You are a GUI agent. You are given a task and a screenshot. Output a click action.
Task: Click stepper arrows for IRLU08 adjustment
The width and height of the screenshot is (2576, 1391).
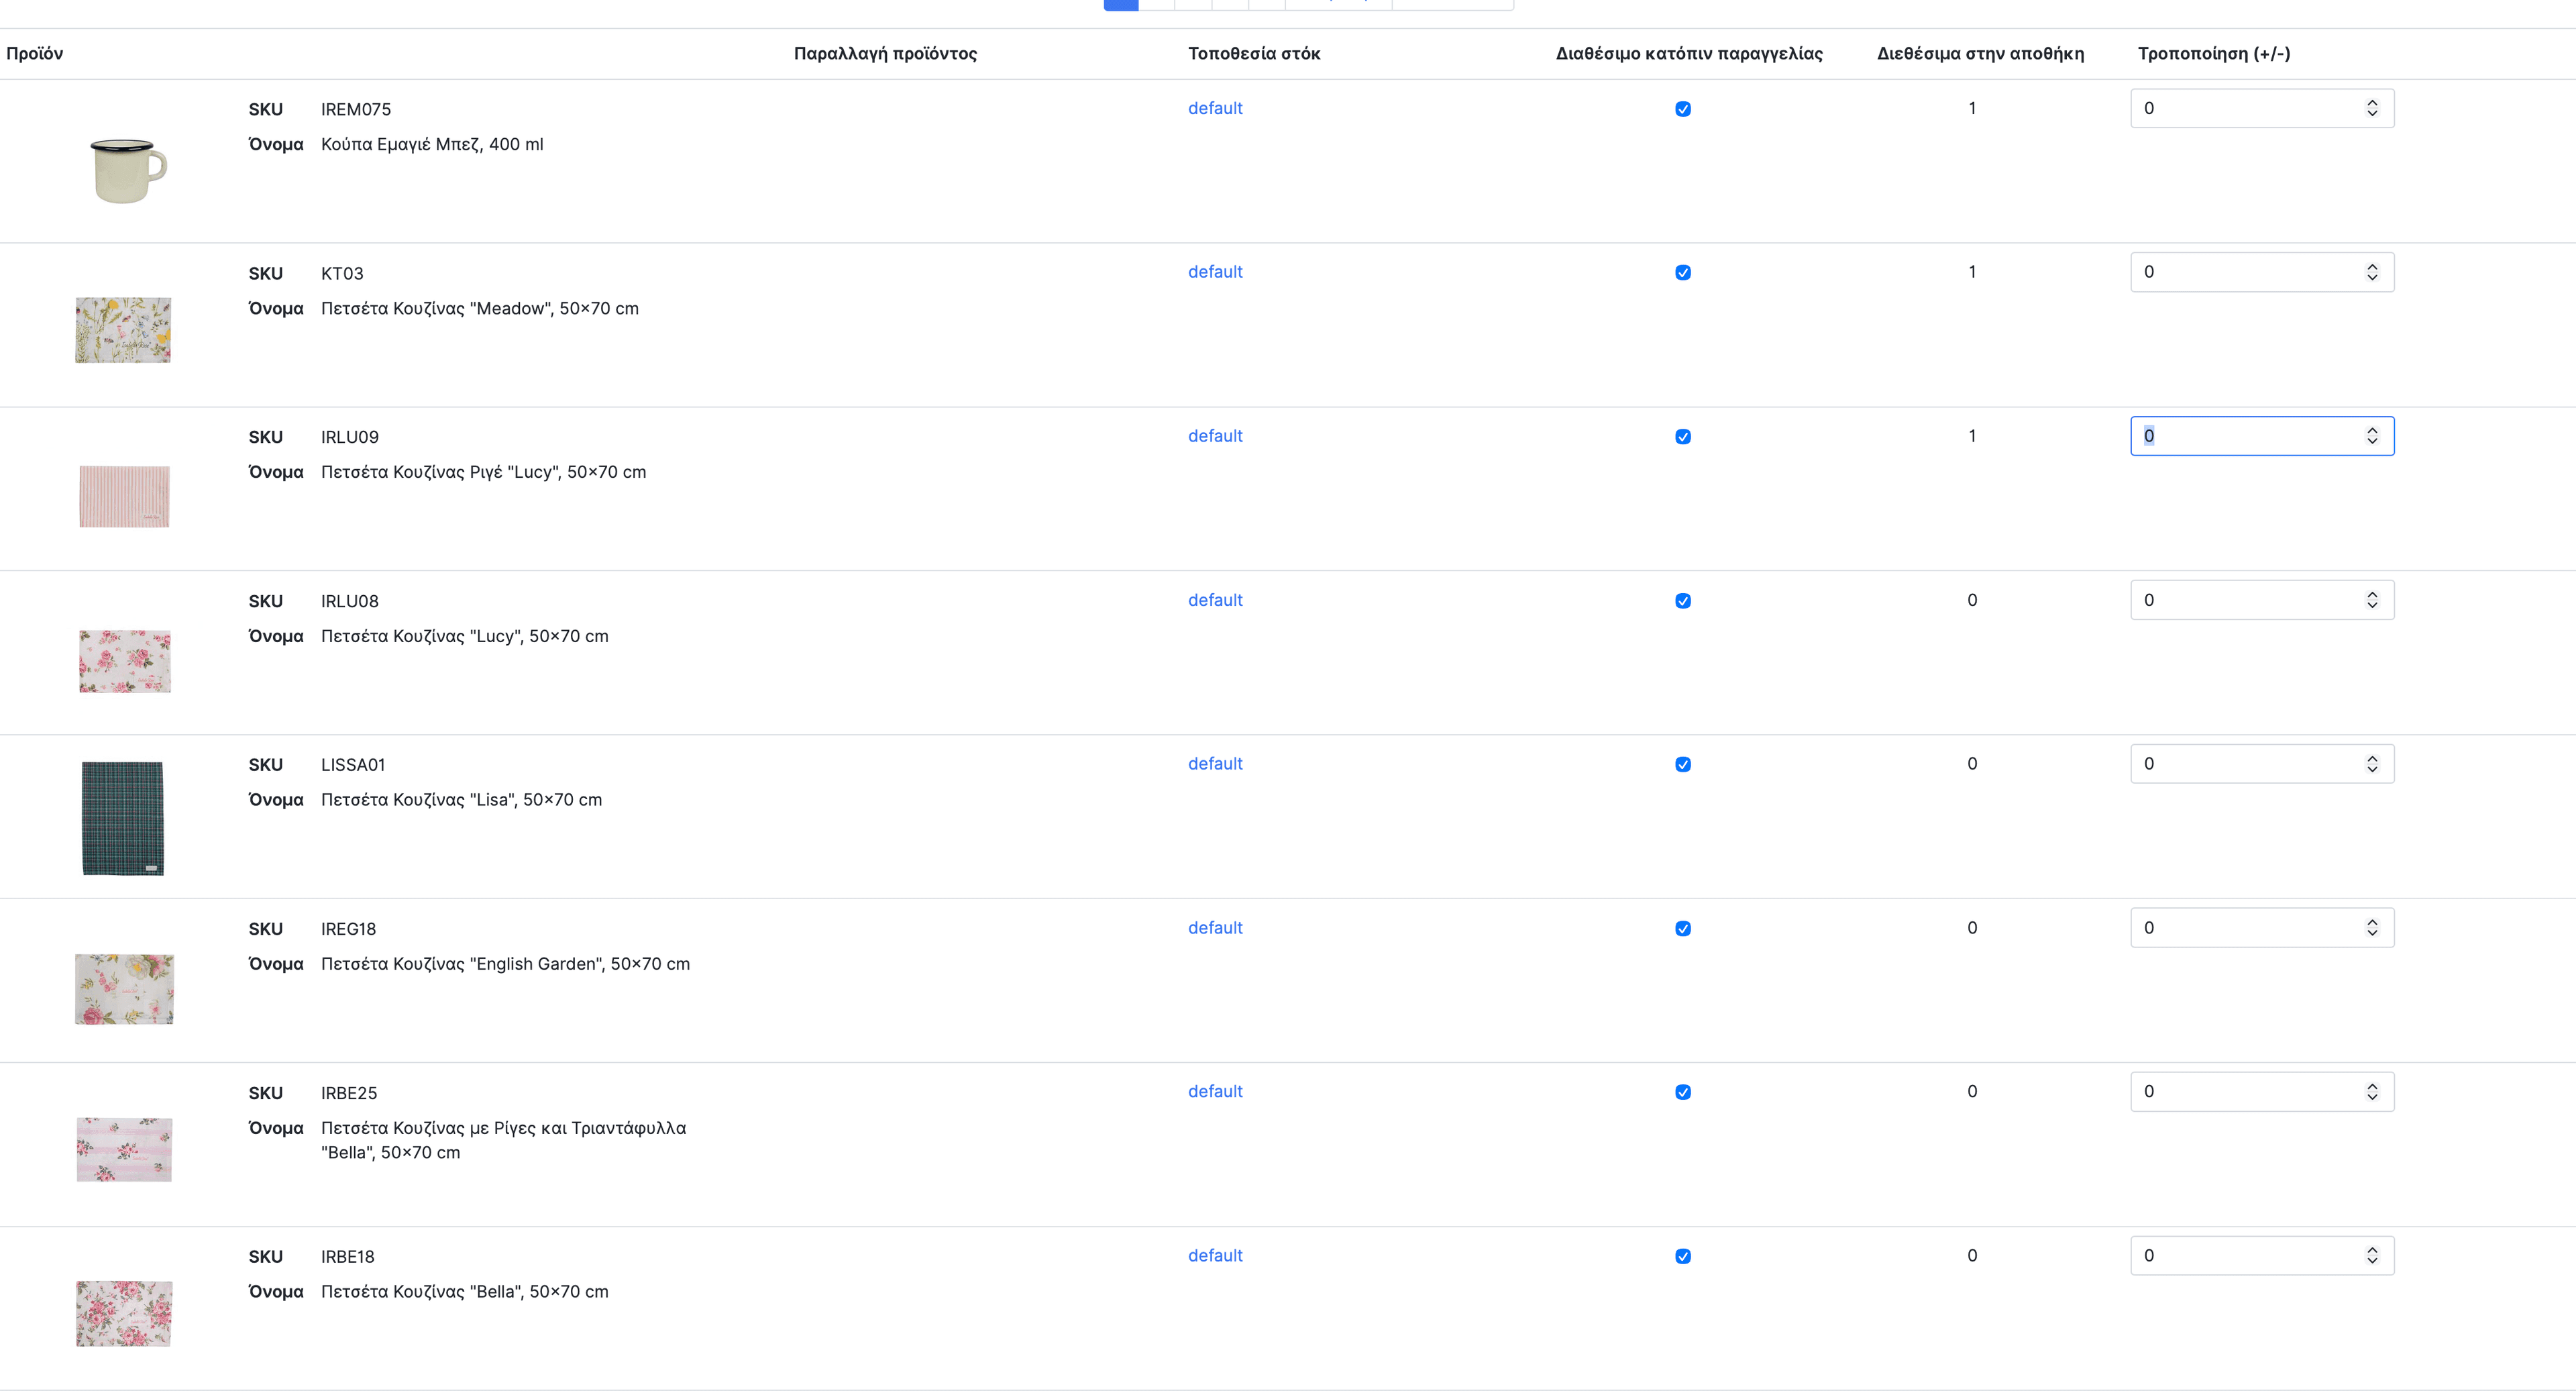coord(2372,600)
